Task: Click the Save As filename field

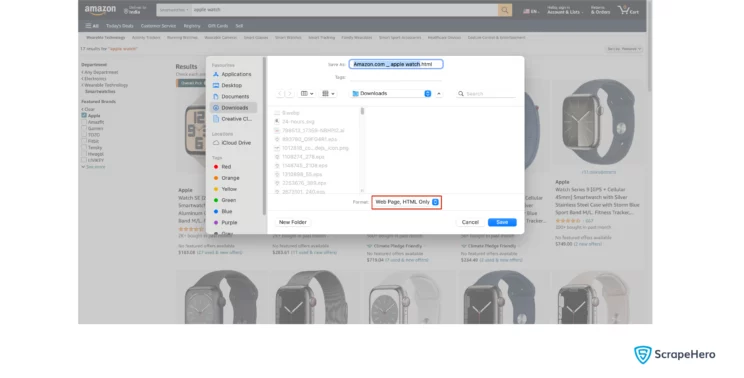Action: tap(396, 64)
